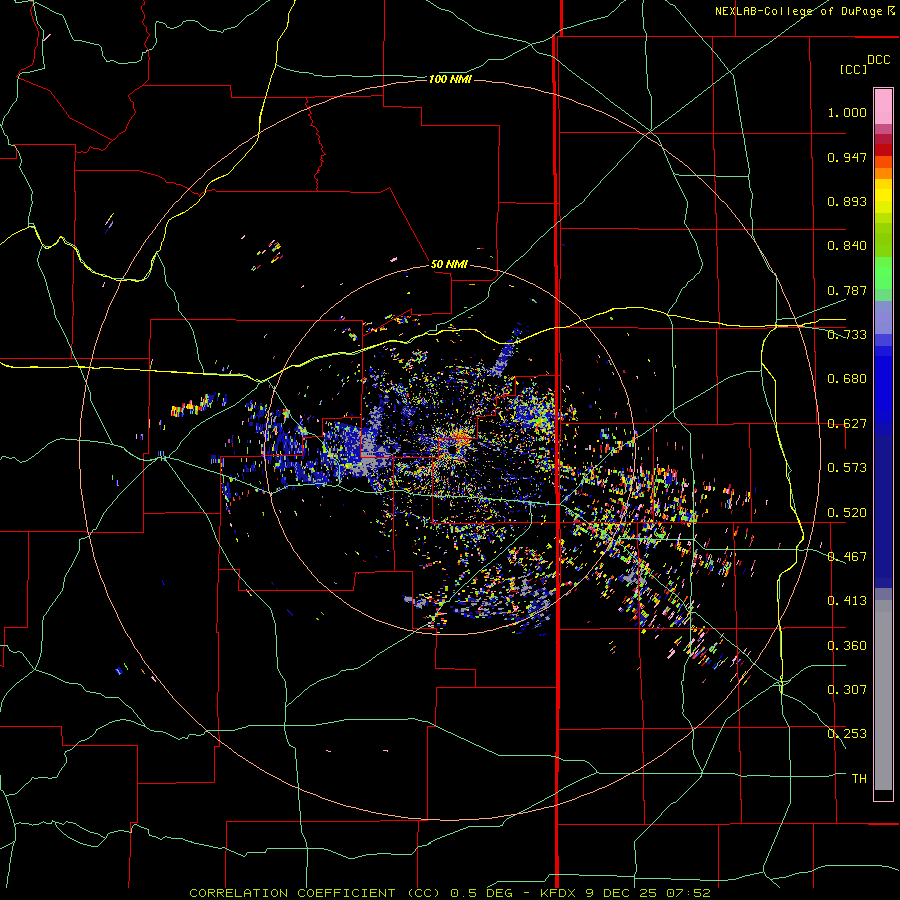Pick the red swatch just above 0.947 on the color bar

coord(883,150)
